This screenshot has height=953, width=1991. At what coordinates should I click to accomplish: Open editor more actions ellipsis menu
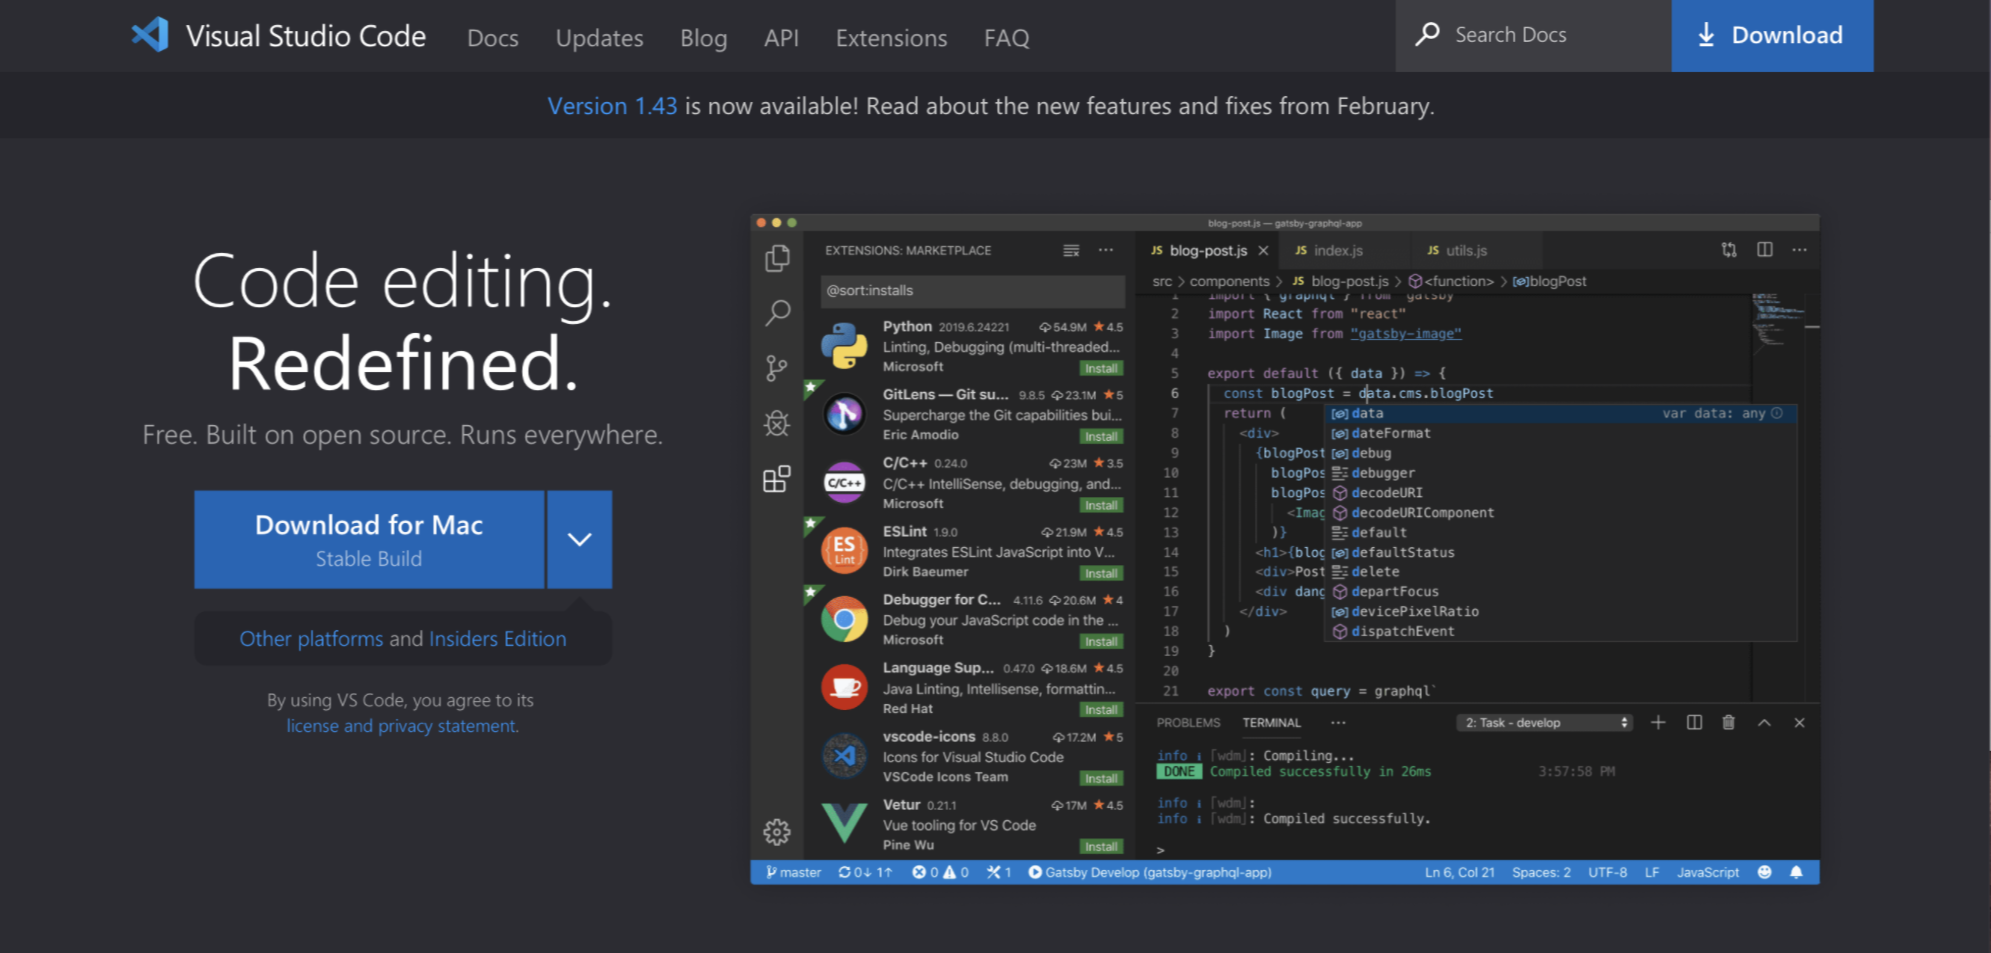click(1800, 250)
